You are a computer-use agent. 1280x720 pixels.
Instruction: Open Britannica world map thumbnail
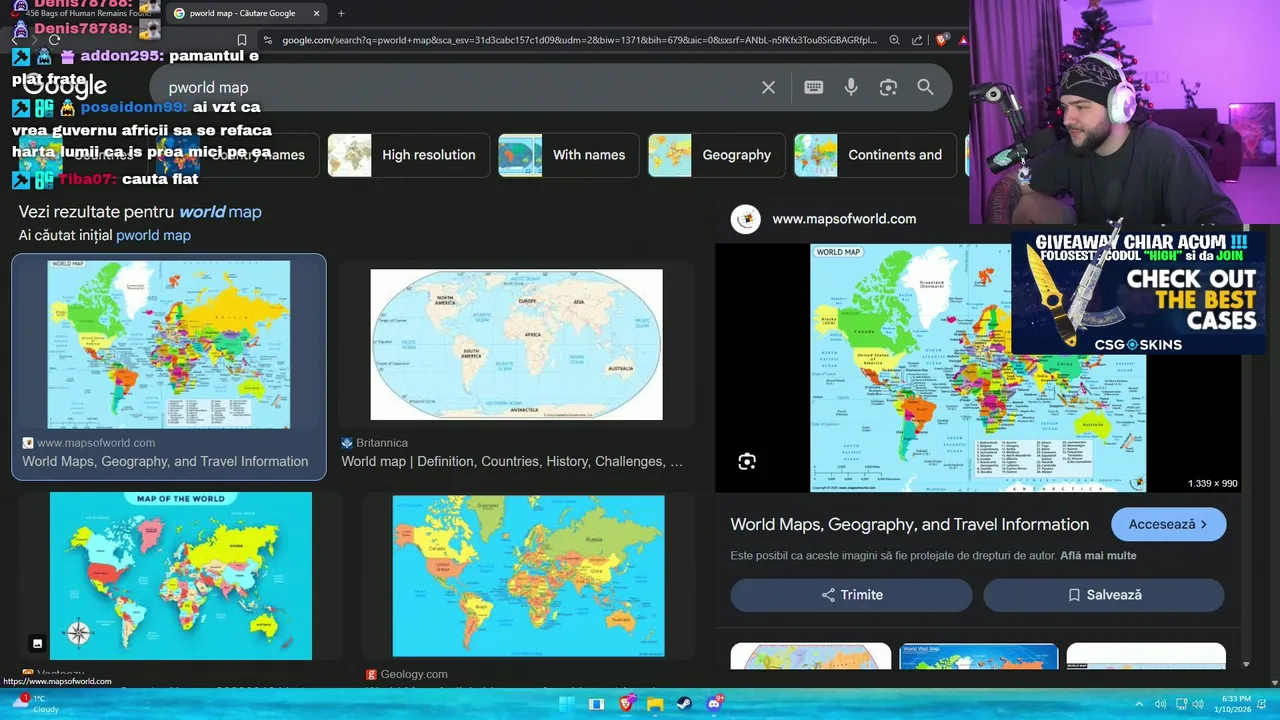[x=516, y=345]
